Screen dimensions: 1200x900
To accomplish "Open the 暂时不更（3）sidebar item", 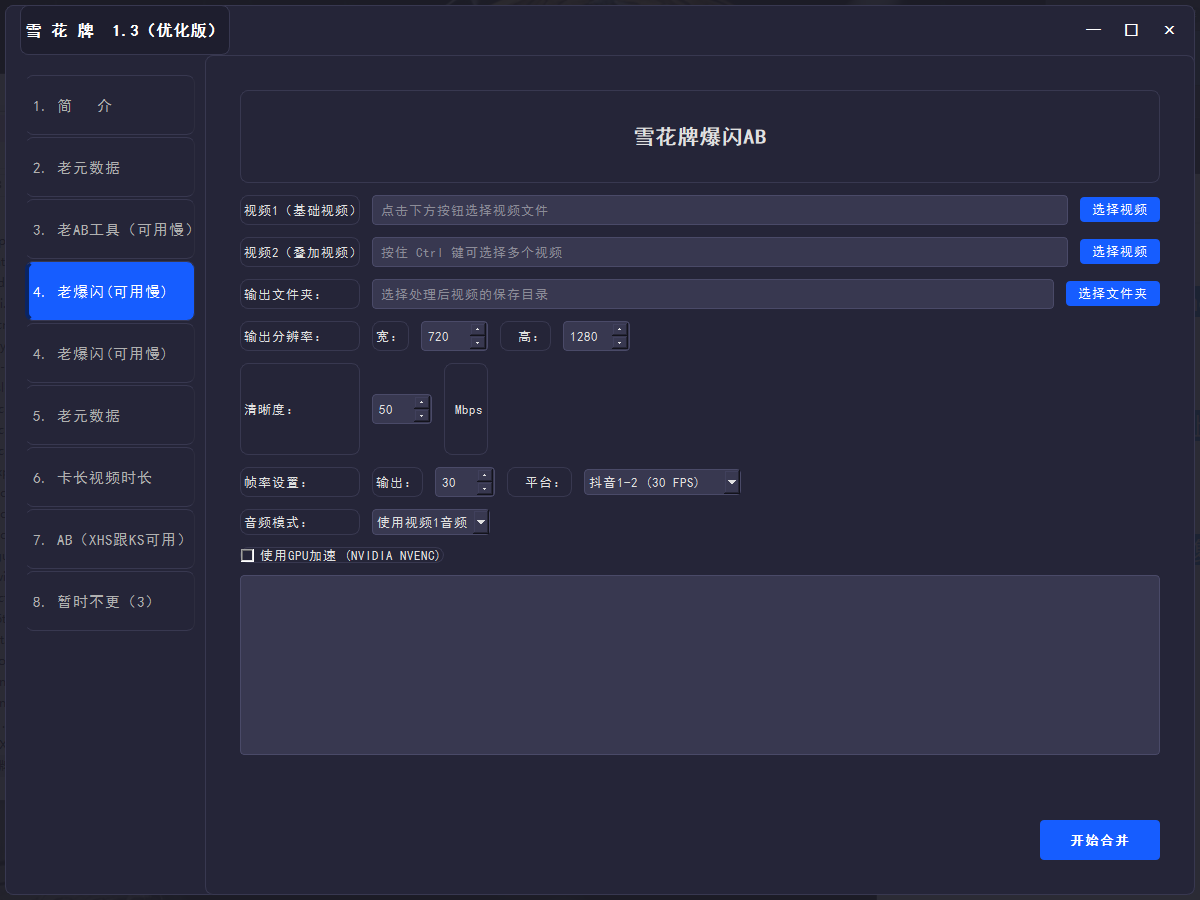I will click(x=109, y=601).
